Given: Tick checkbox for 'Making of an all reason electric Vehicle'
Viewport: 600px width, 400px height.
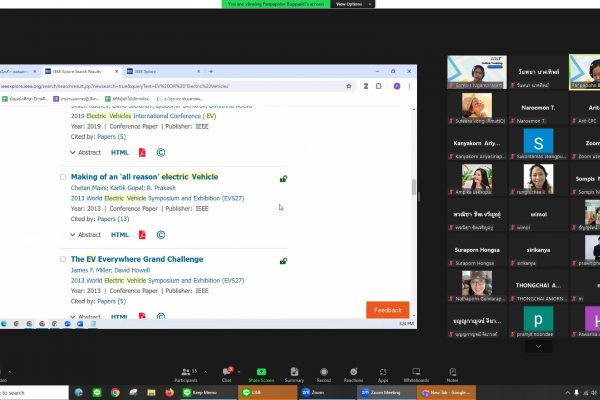Looking at the screenshot, I should (63, 177).
